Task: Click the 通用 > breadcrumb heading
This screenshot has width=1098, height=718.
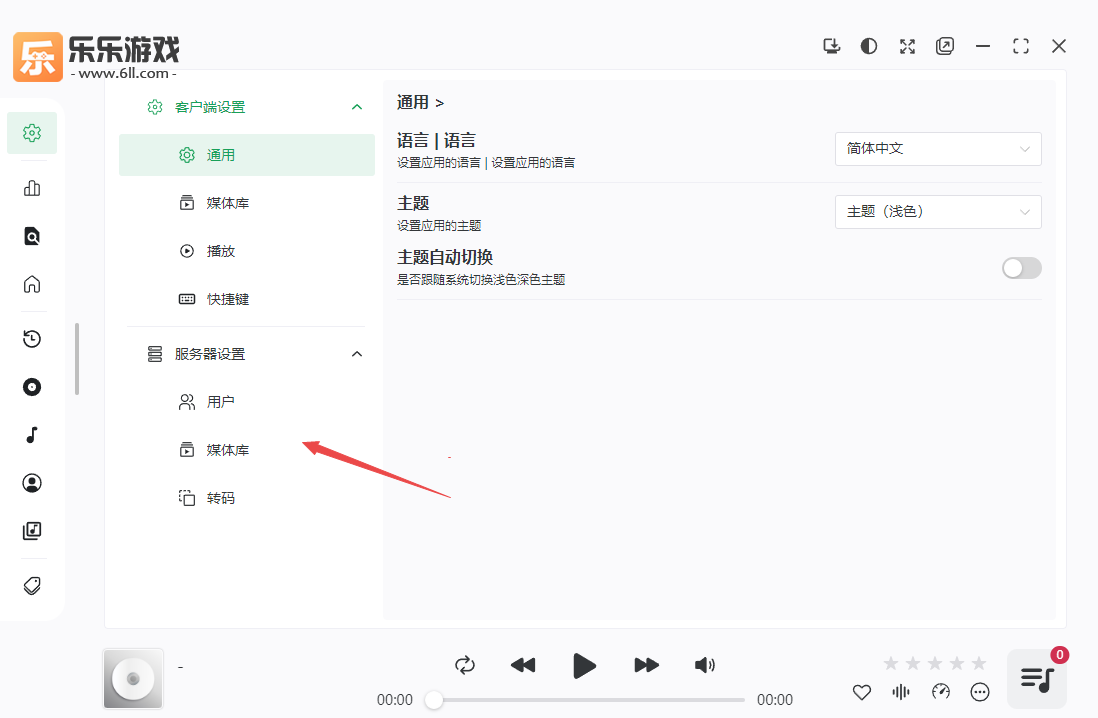Action: point(420,102)
